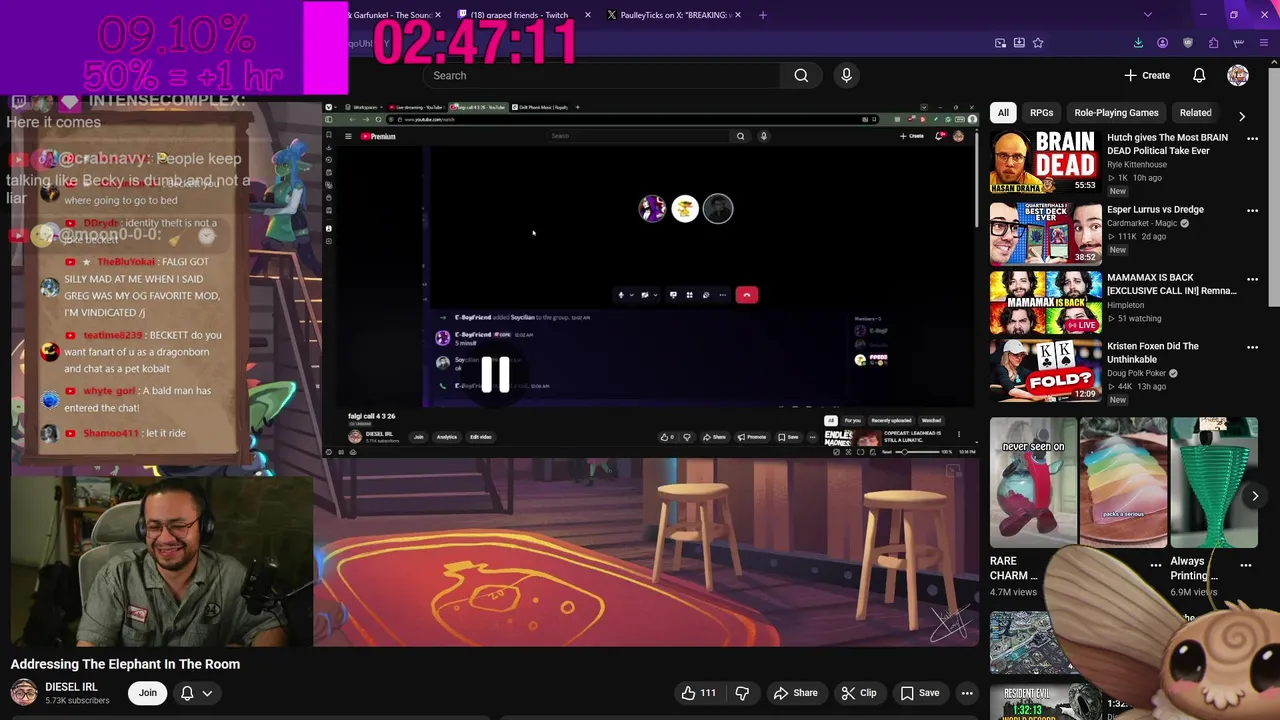The height and width of the screenshot is (720, 1280).
Task: Open options menu for MAMAMAX IS BACK video
Action: (x=1252, y=279)
